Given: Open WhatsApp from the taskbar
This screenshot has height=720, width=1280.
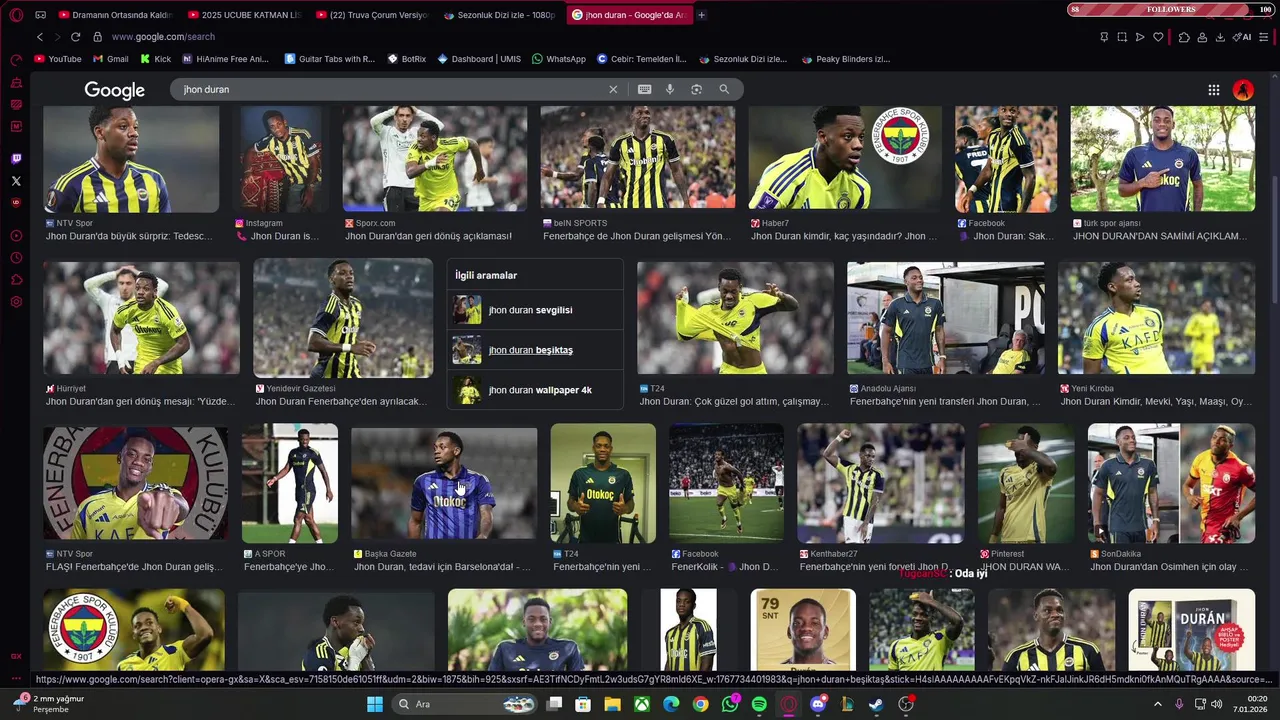Looking at the screenshot, I should 730,704.
